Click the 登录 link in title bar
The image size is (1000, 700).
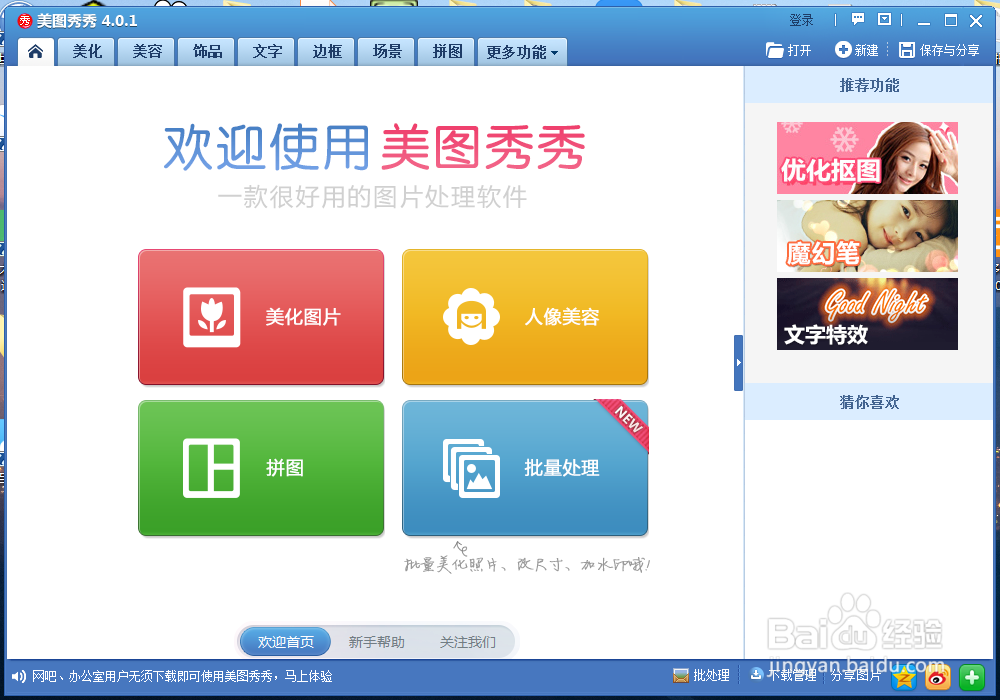801,20
